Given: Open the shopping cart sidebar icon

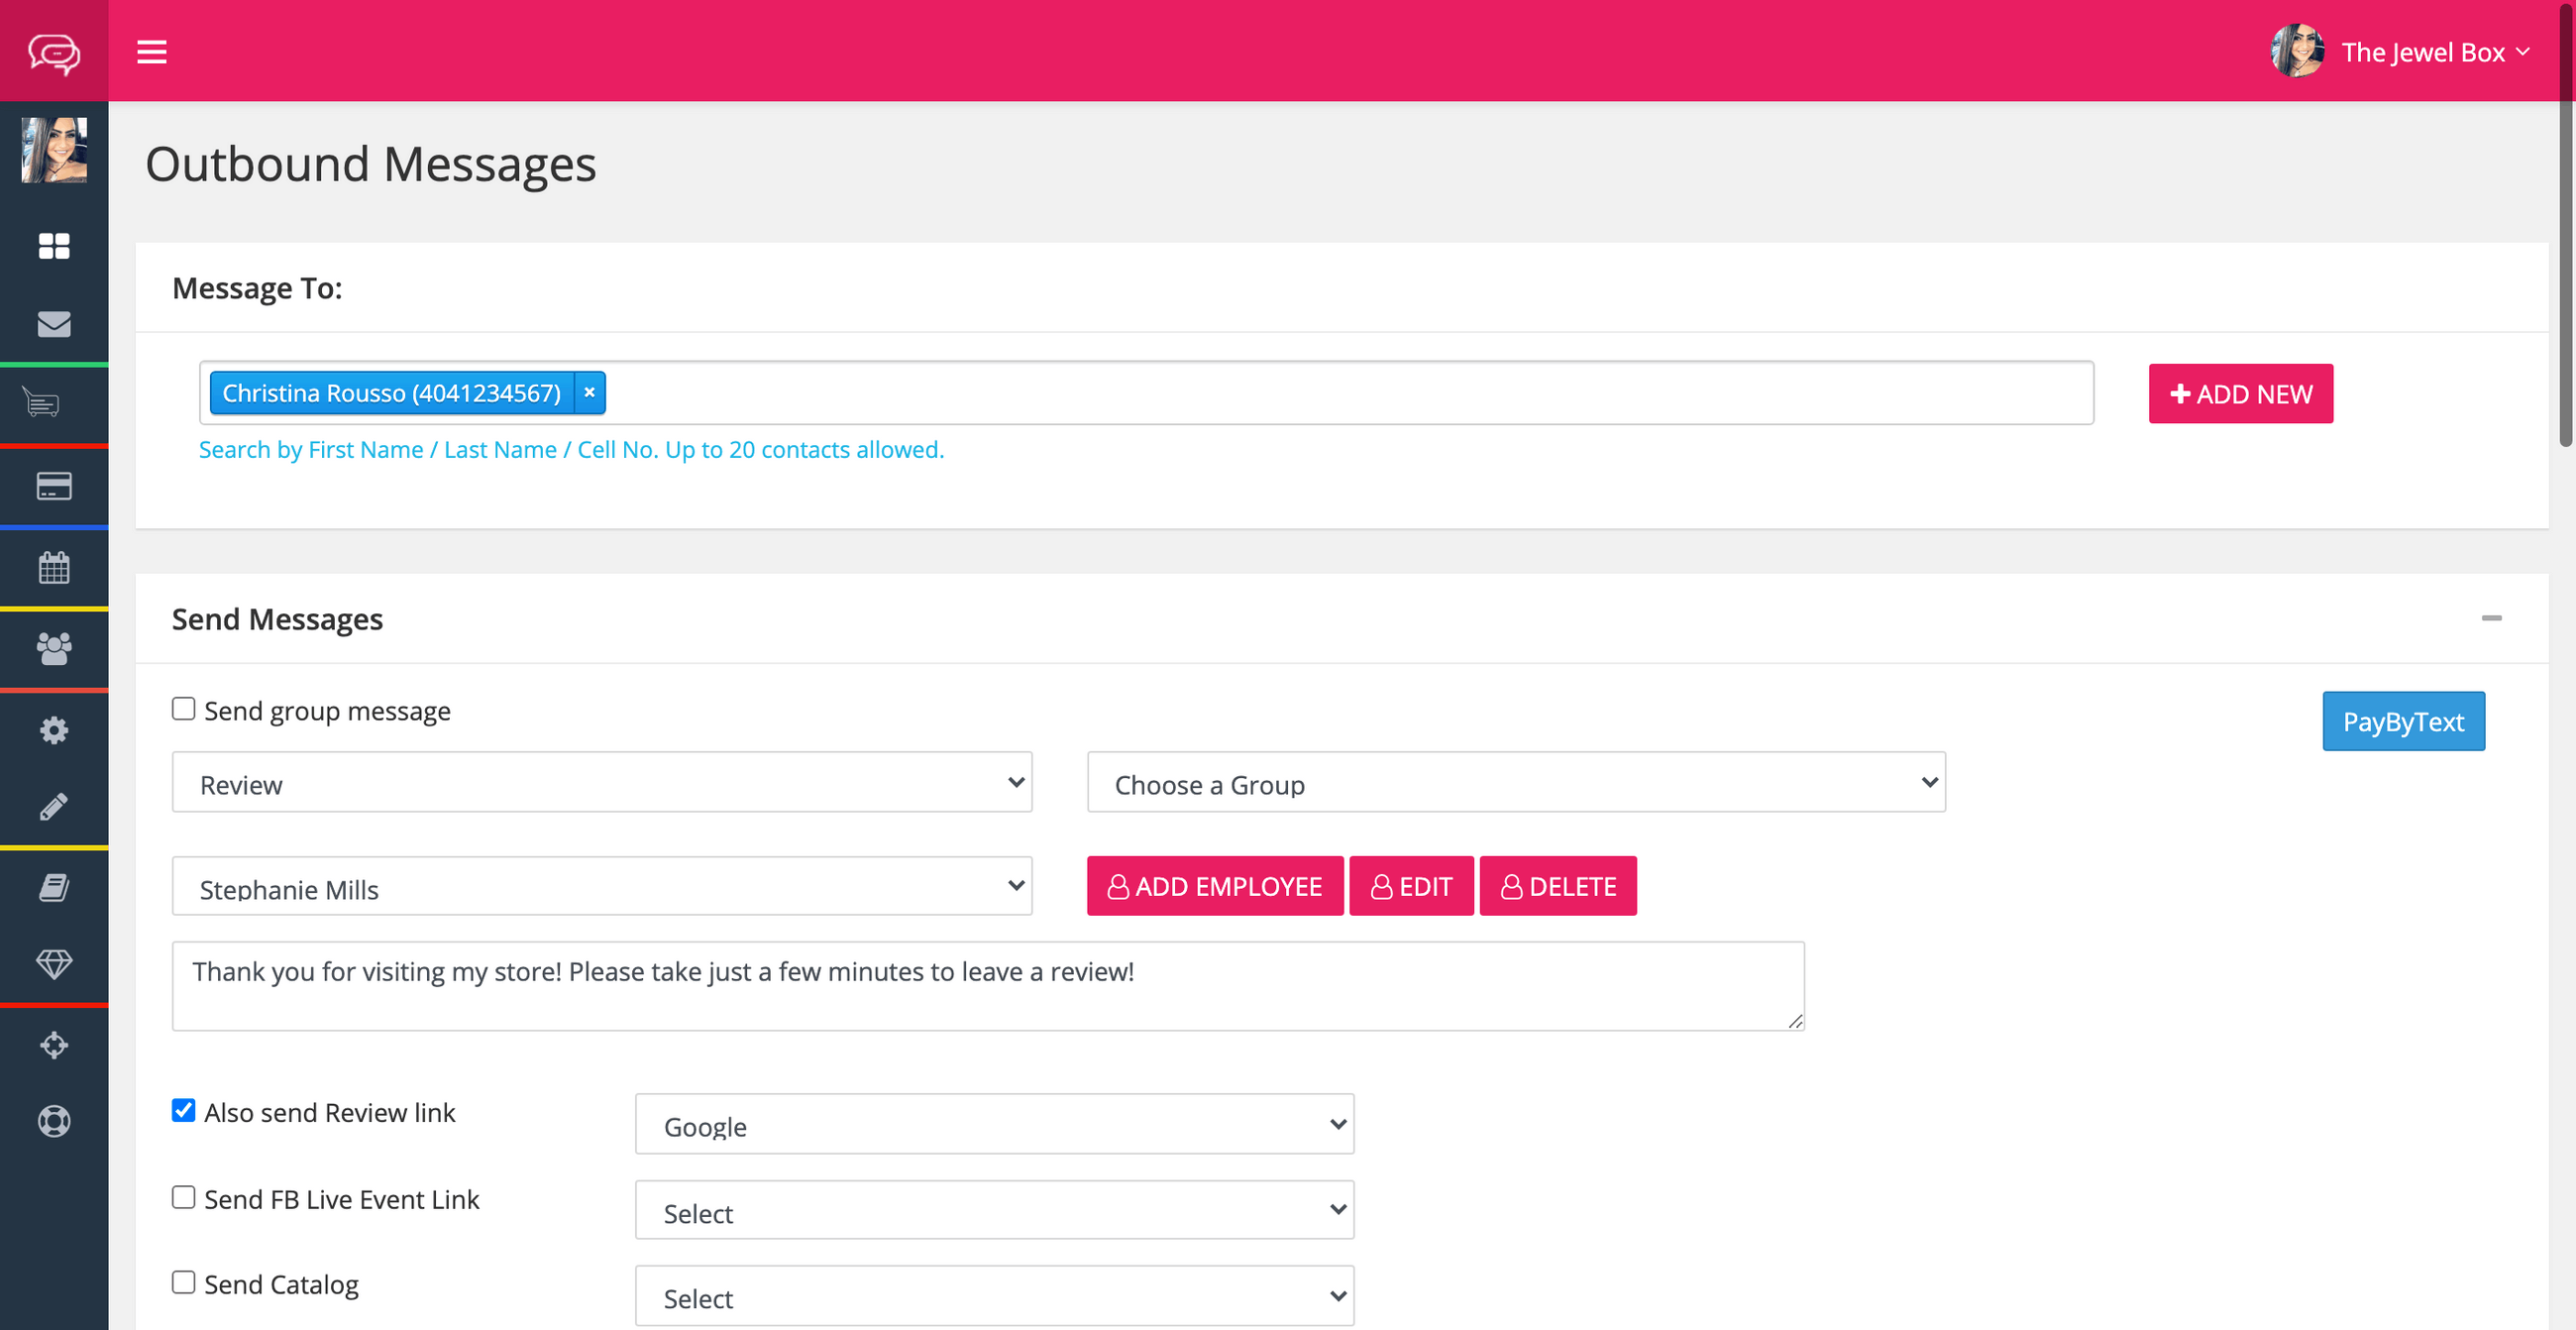Looking at the screenshot, I should (42, 403).
